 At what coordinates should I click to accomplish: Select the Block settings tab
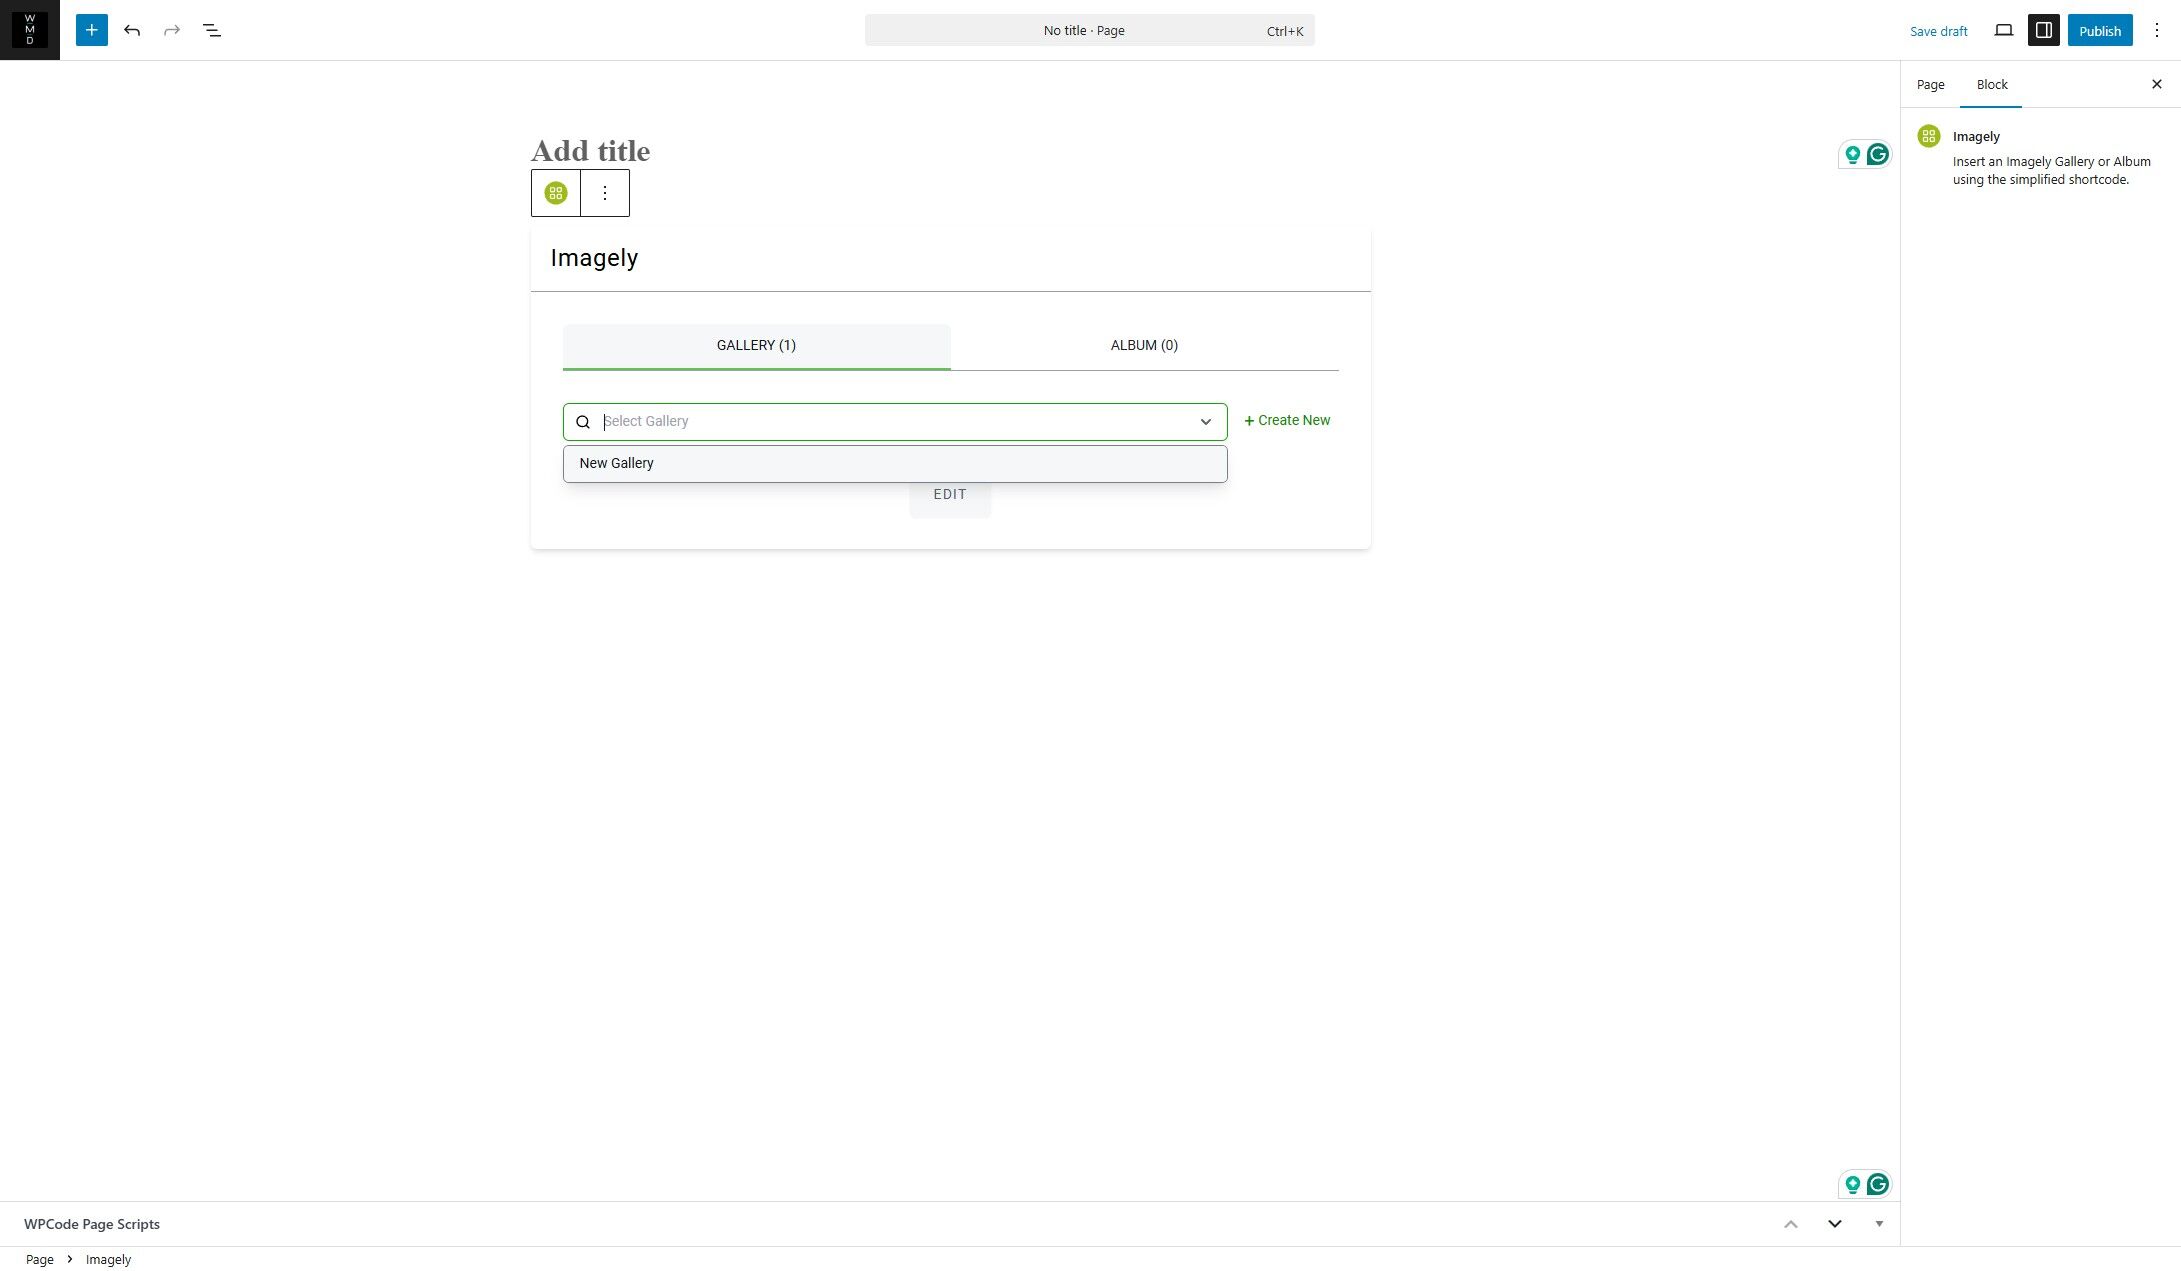[1991, 85]
